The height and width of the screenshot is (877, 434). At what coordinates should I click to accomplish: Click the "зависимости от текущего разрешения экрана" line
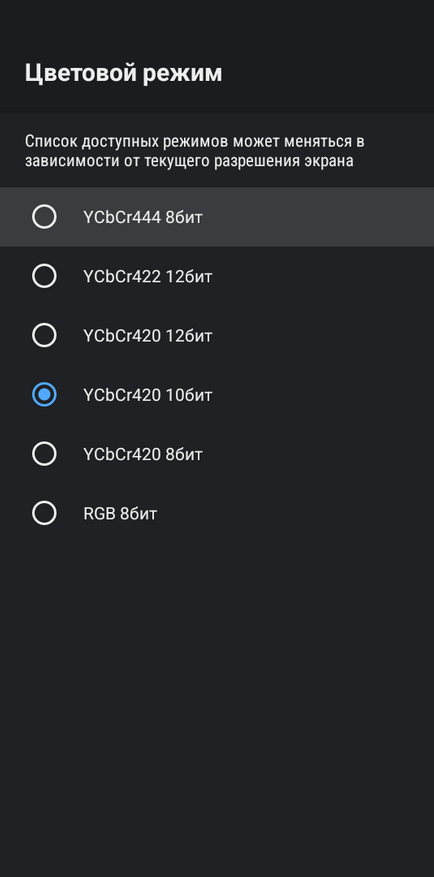point(189,161)
